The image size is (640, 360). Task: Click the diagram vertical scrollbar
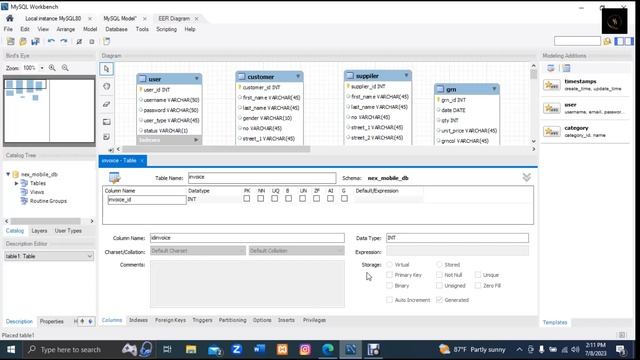(533, 74)
